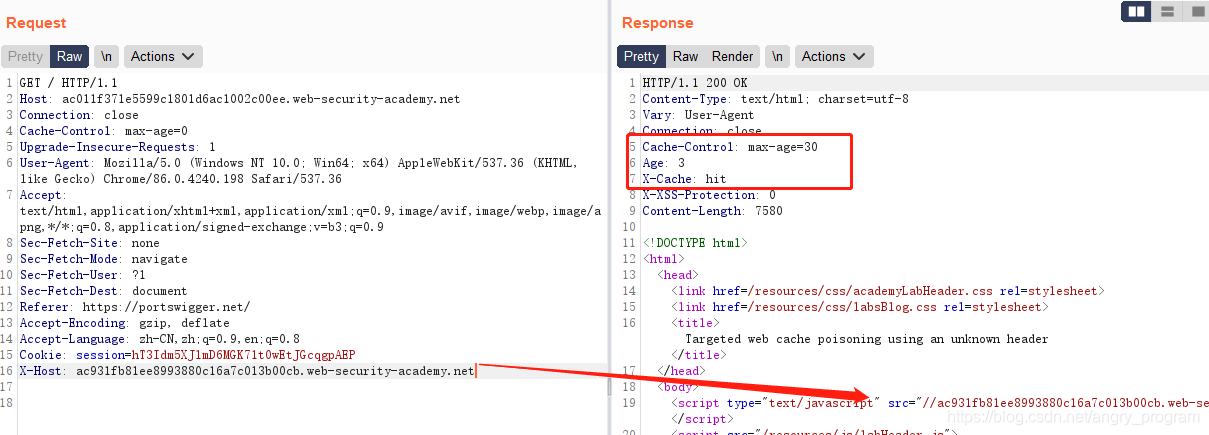Select Raw tab in Response panel
1209x435 pixels.
point(685,57)
